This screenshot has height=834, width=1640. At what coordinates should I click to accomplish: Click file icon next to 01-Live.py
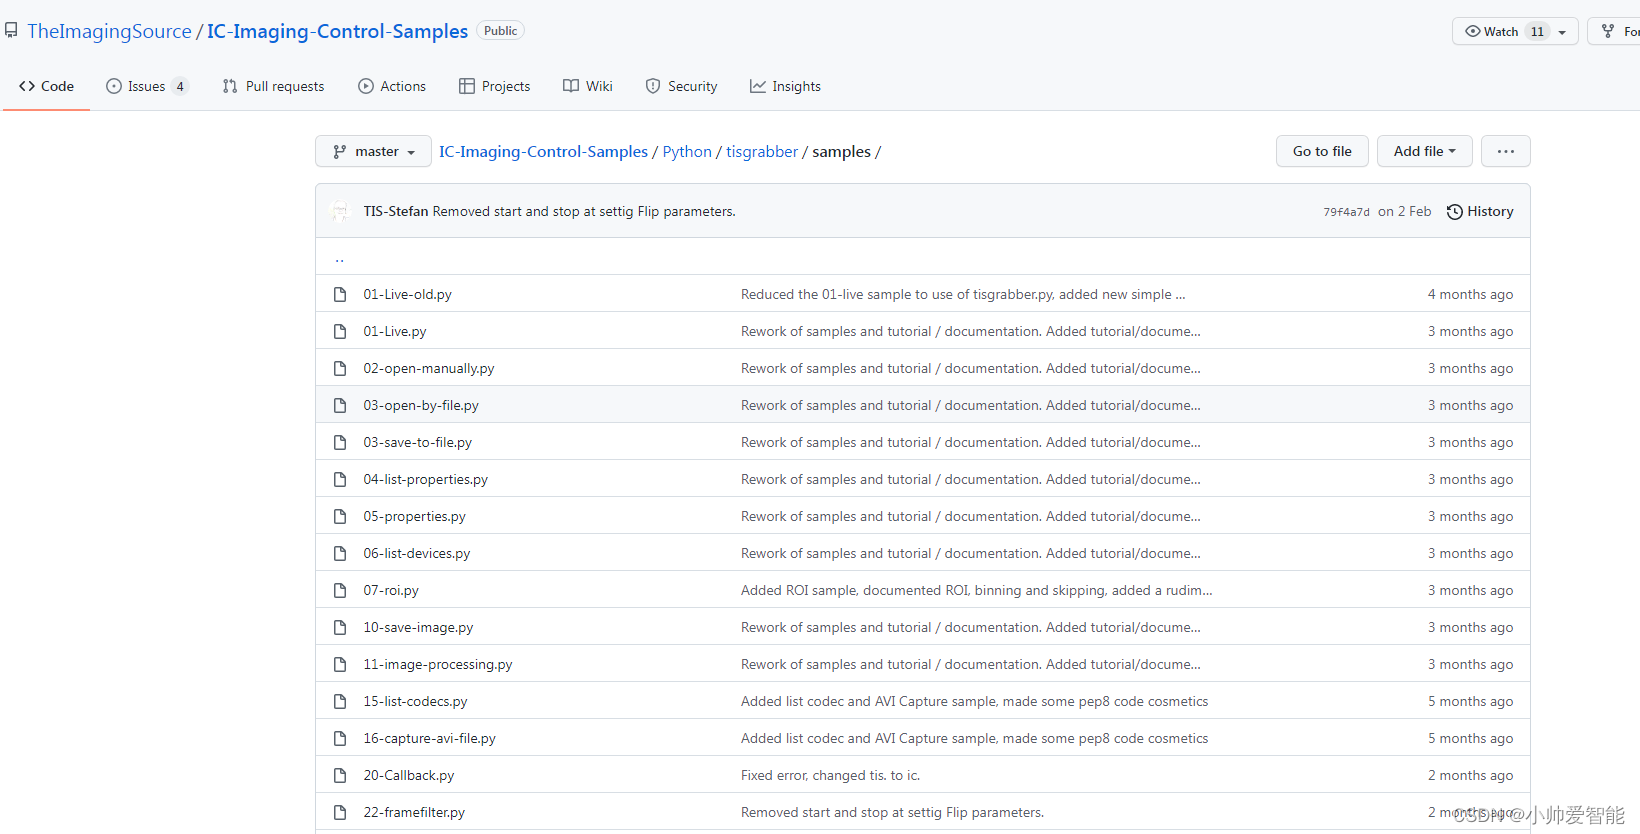pos(340,331)
